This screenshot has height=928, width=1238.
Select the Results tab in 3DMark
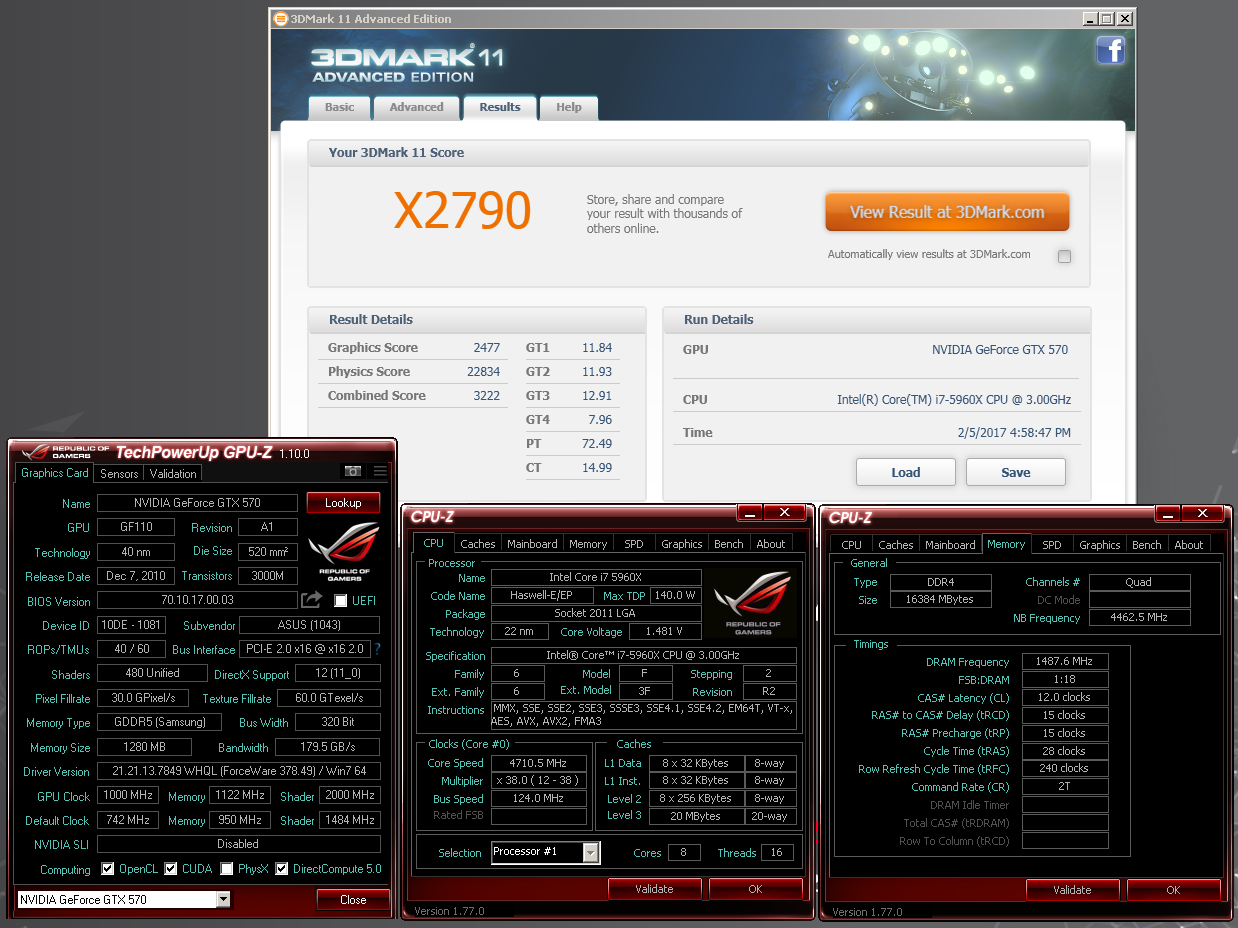[499, 107]
